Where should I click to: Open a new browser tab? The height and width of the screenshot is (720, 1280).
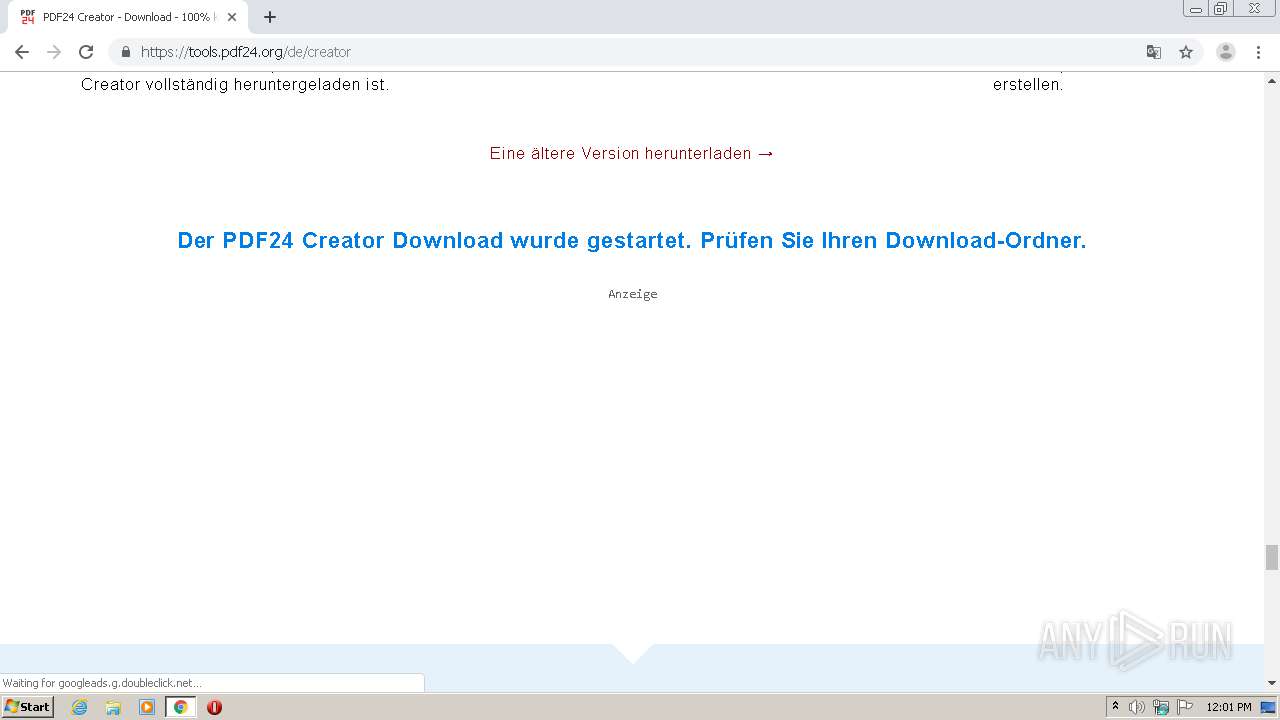point(269,17)
